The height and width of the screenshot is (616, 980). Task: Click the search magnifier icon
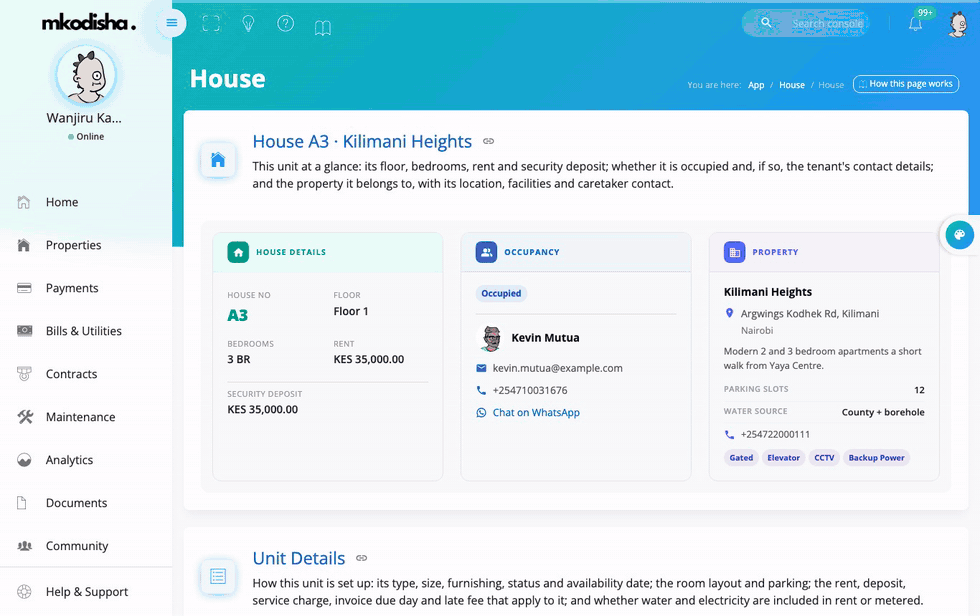pyautogui.click(x=766, y=22)
